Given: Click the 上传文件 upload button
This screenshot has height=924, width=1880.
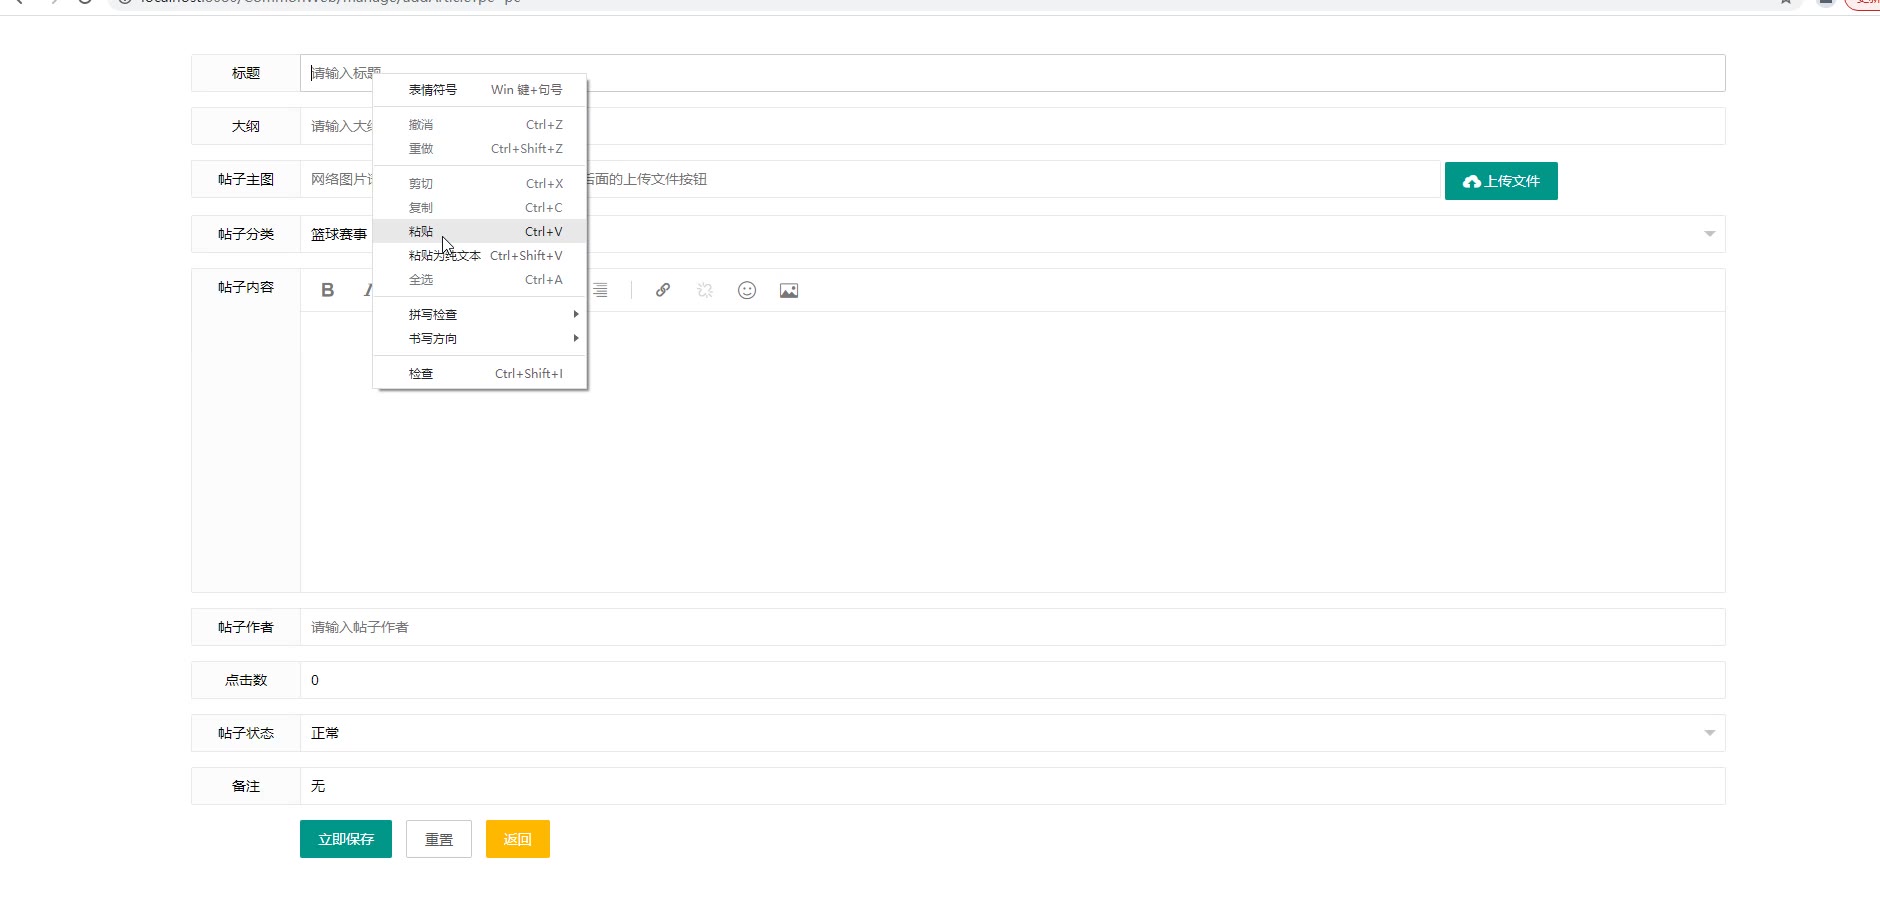Looking at the screenshot, I should pyautogui.click(x=1501, y=181).
